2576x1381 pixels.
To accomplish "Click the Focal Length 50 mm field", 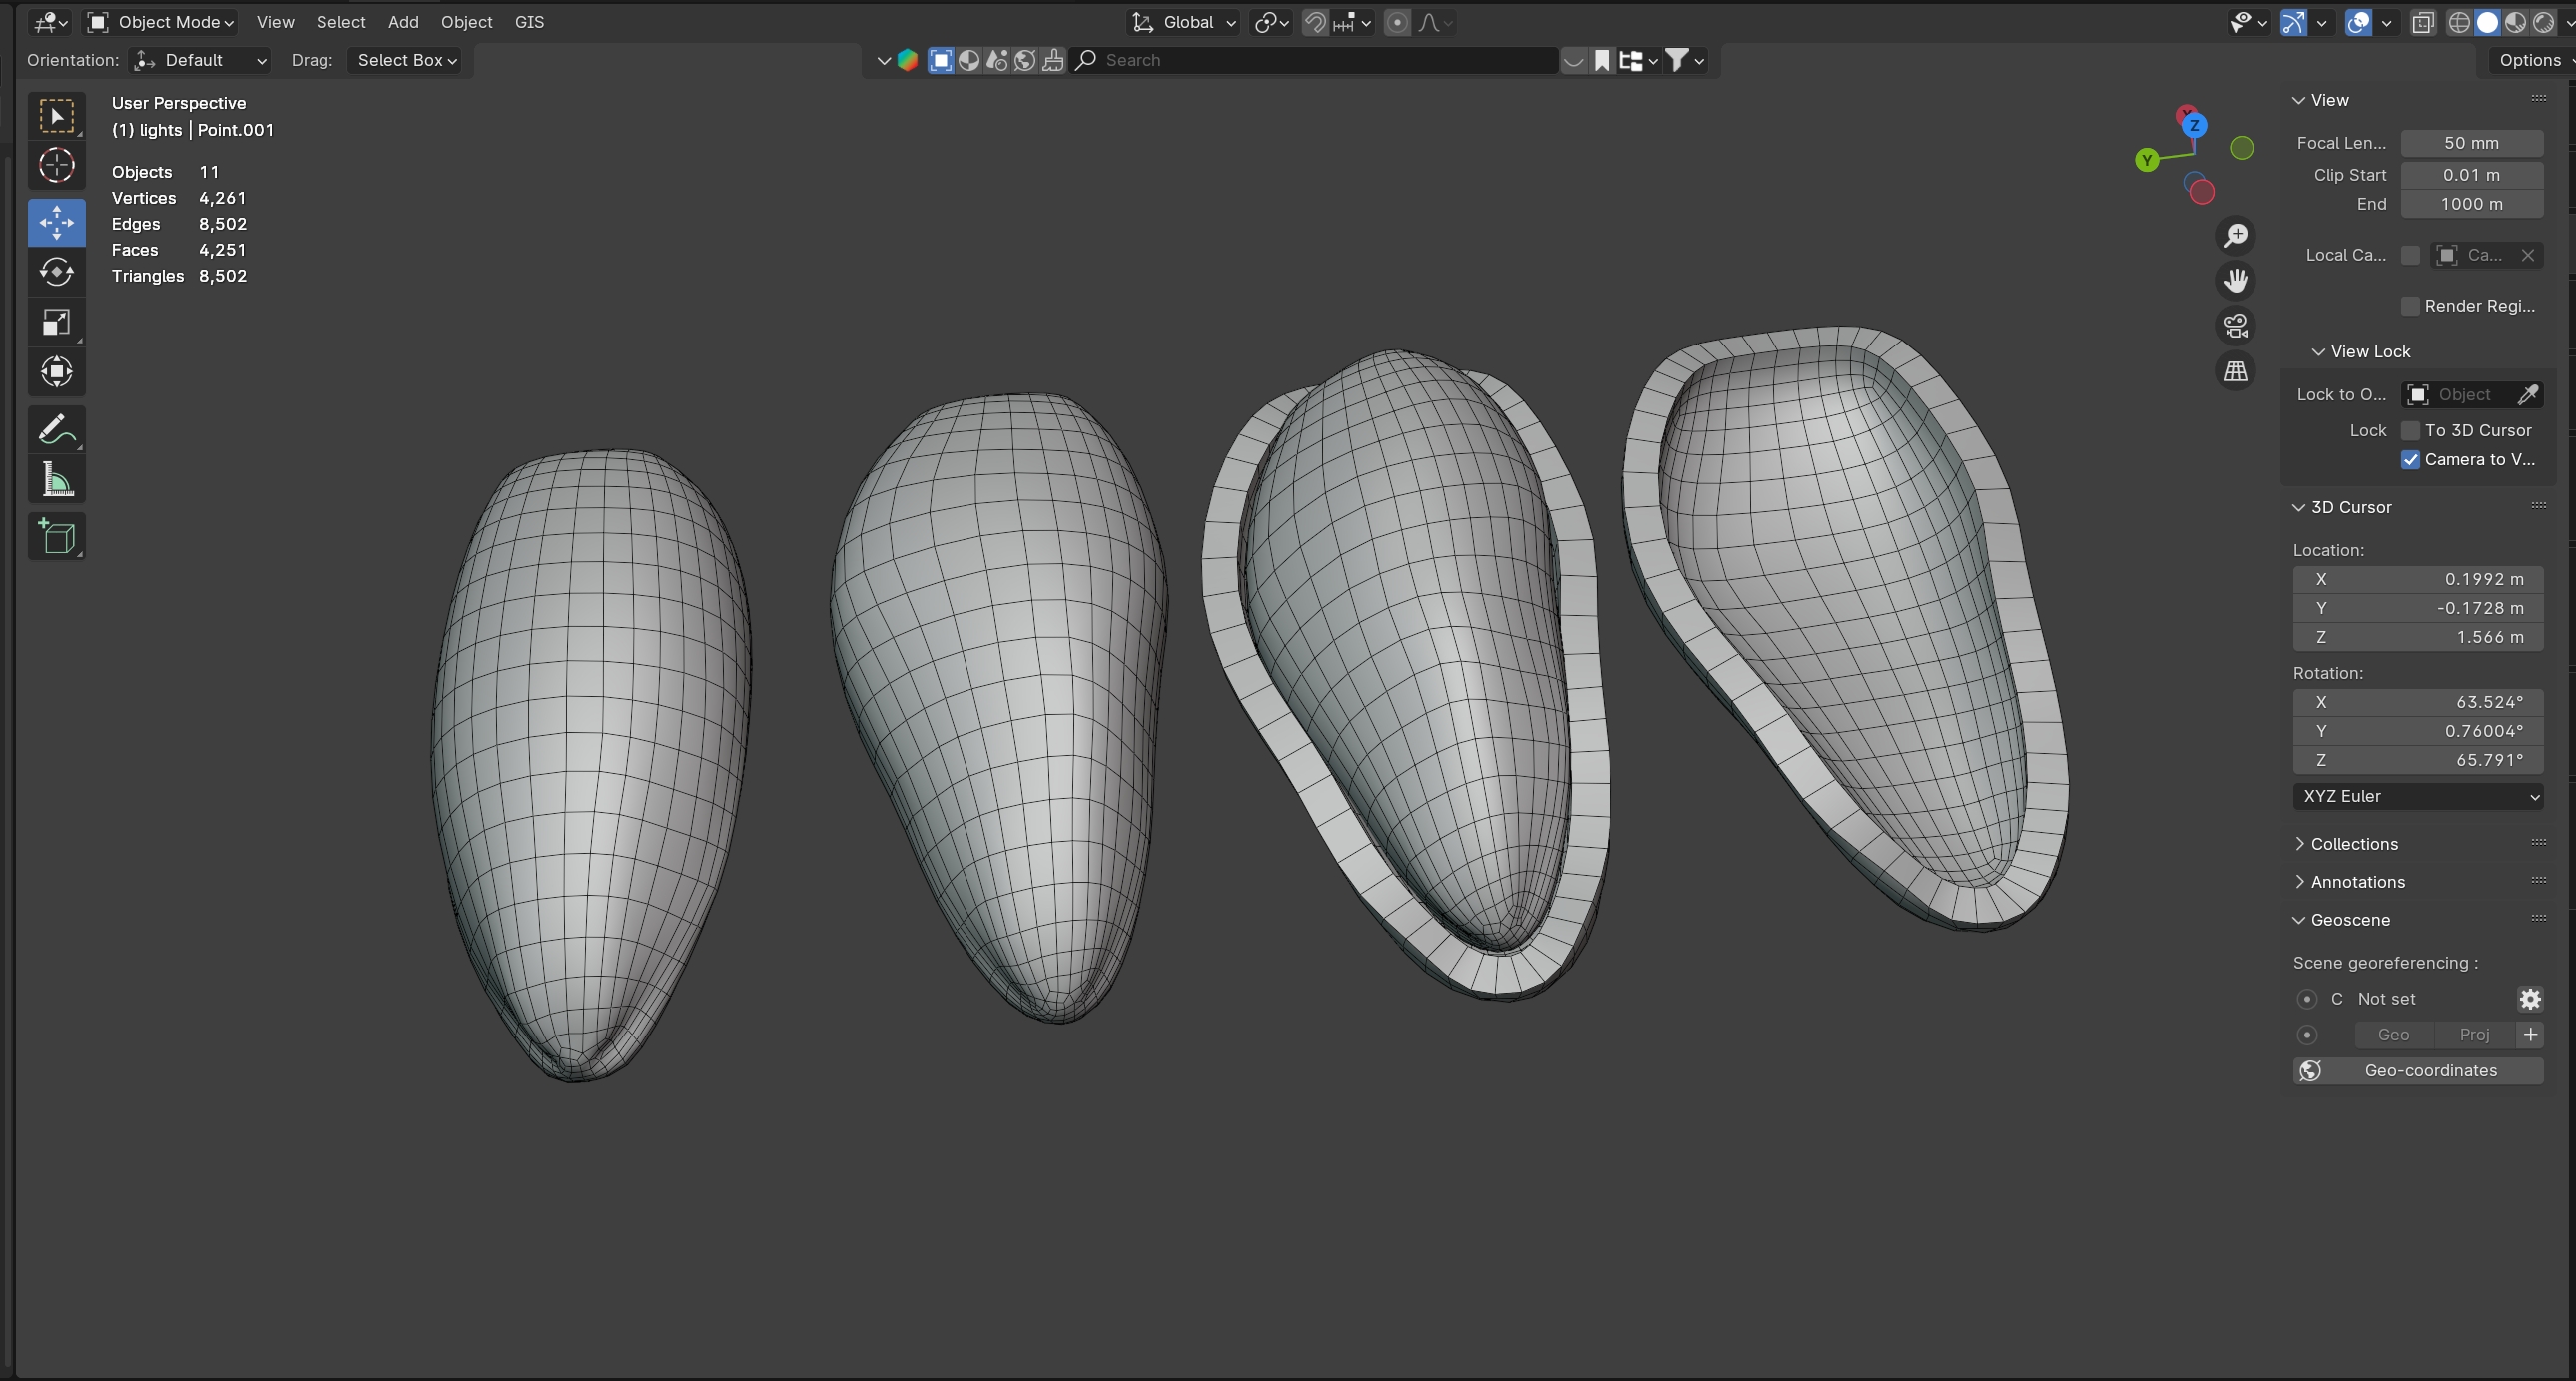I will (2471, 143).
